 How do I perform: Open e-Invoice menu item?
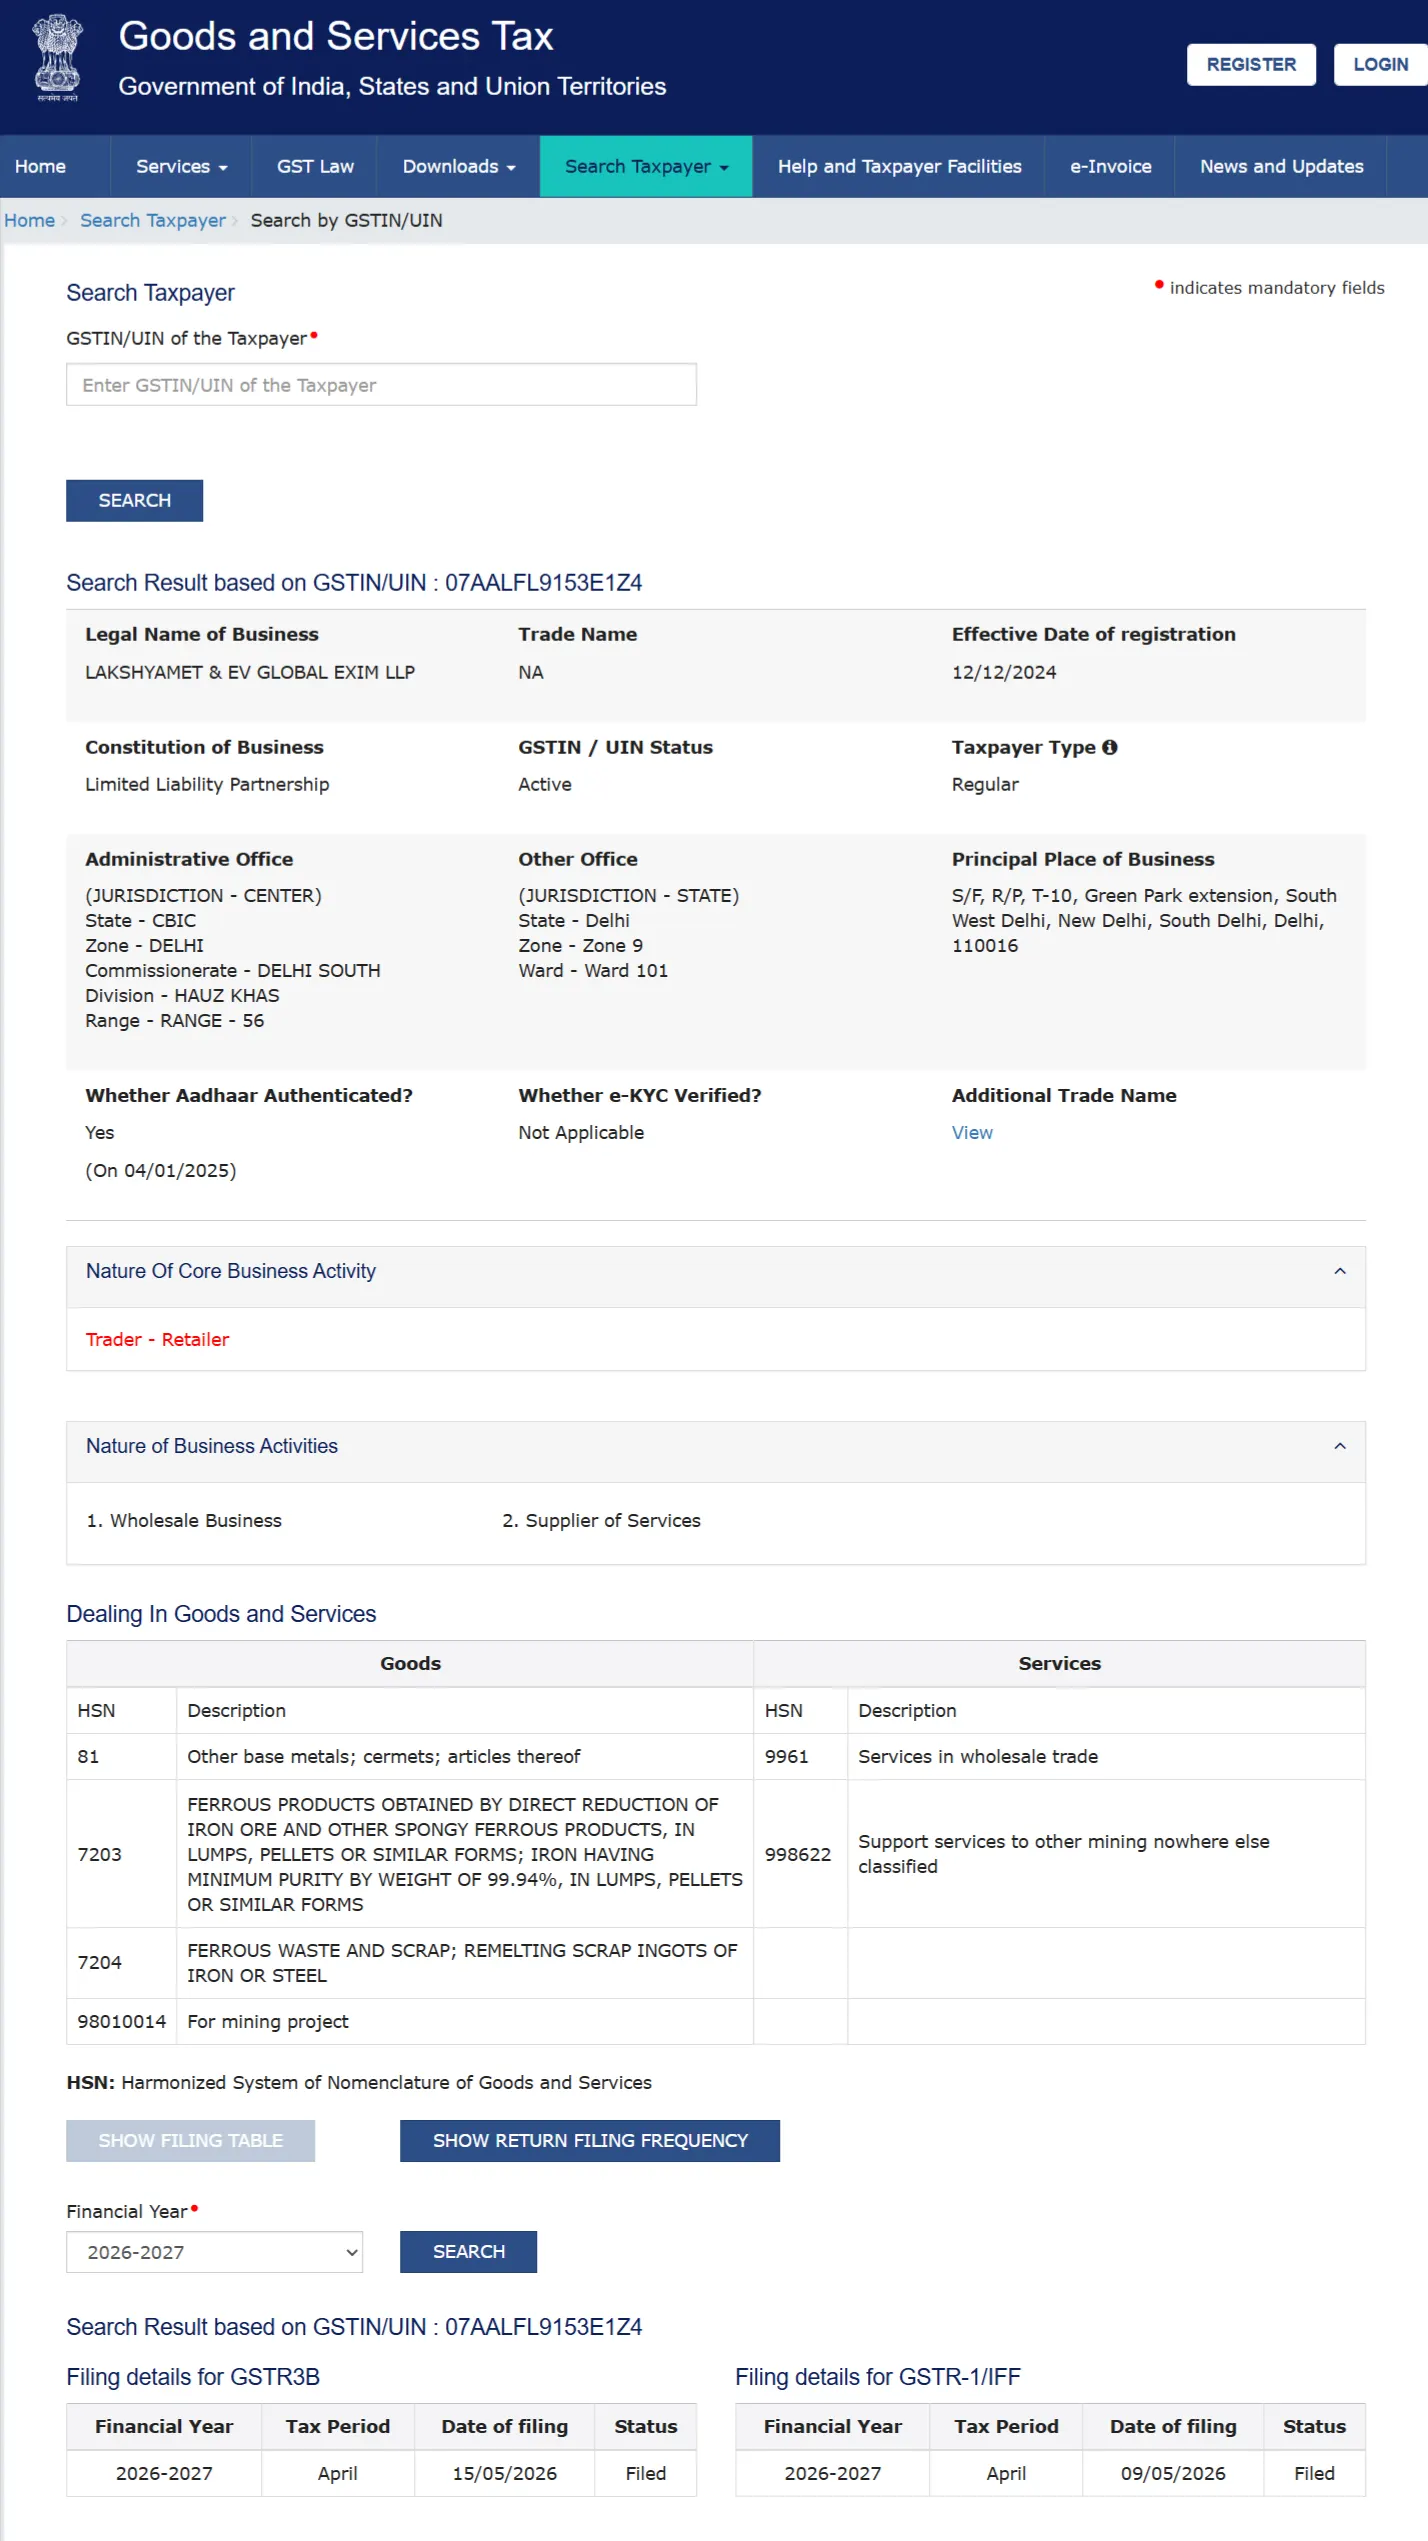point(1110,167)
